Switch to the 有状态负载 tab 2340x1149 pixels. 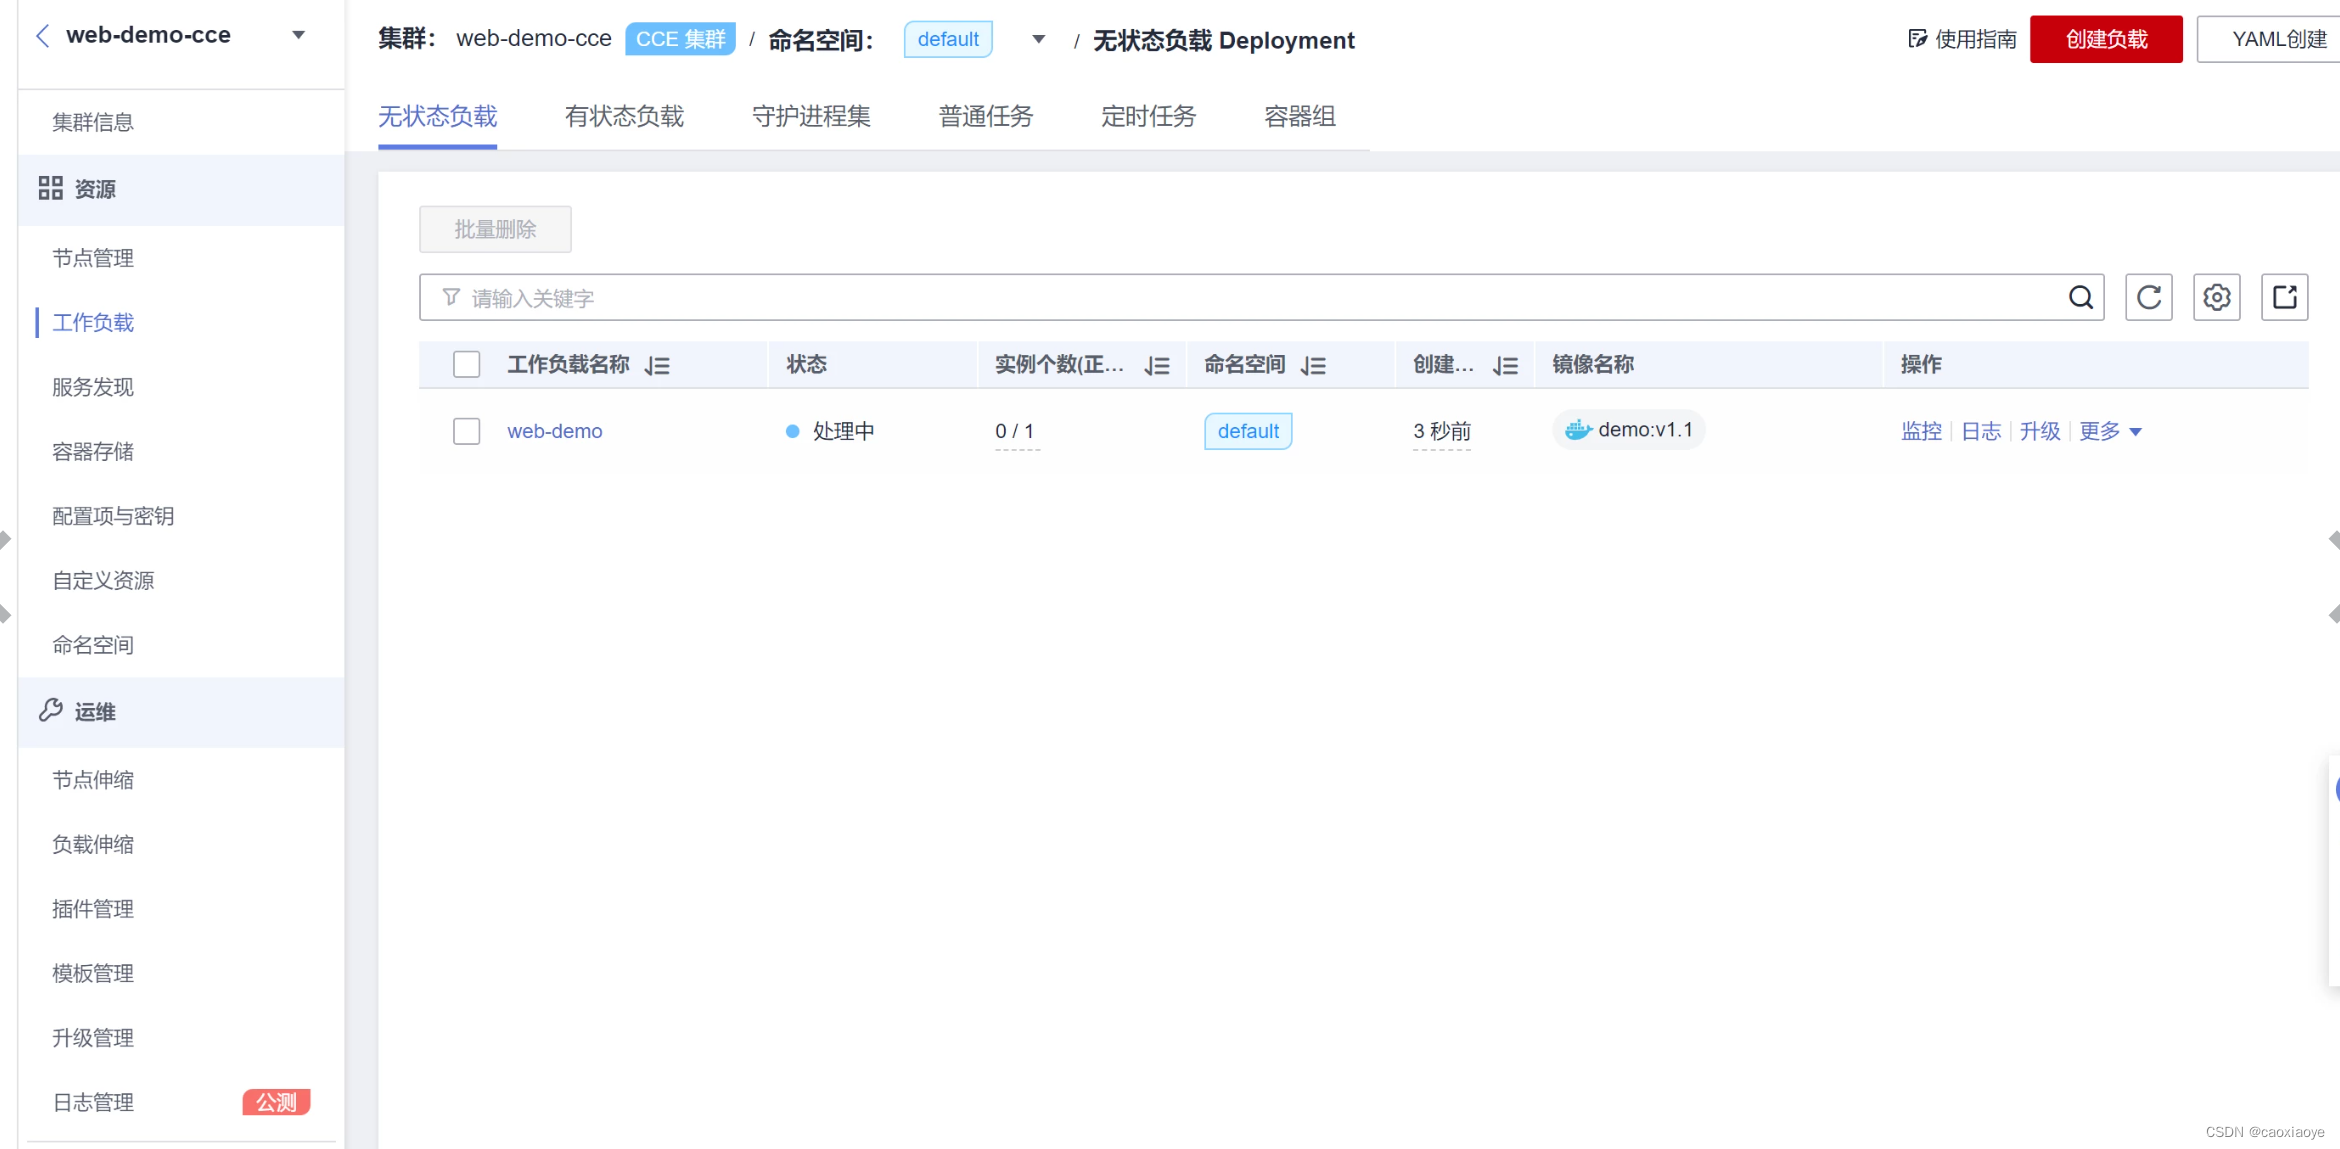tap(624, 117)
